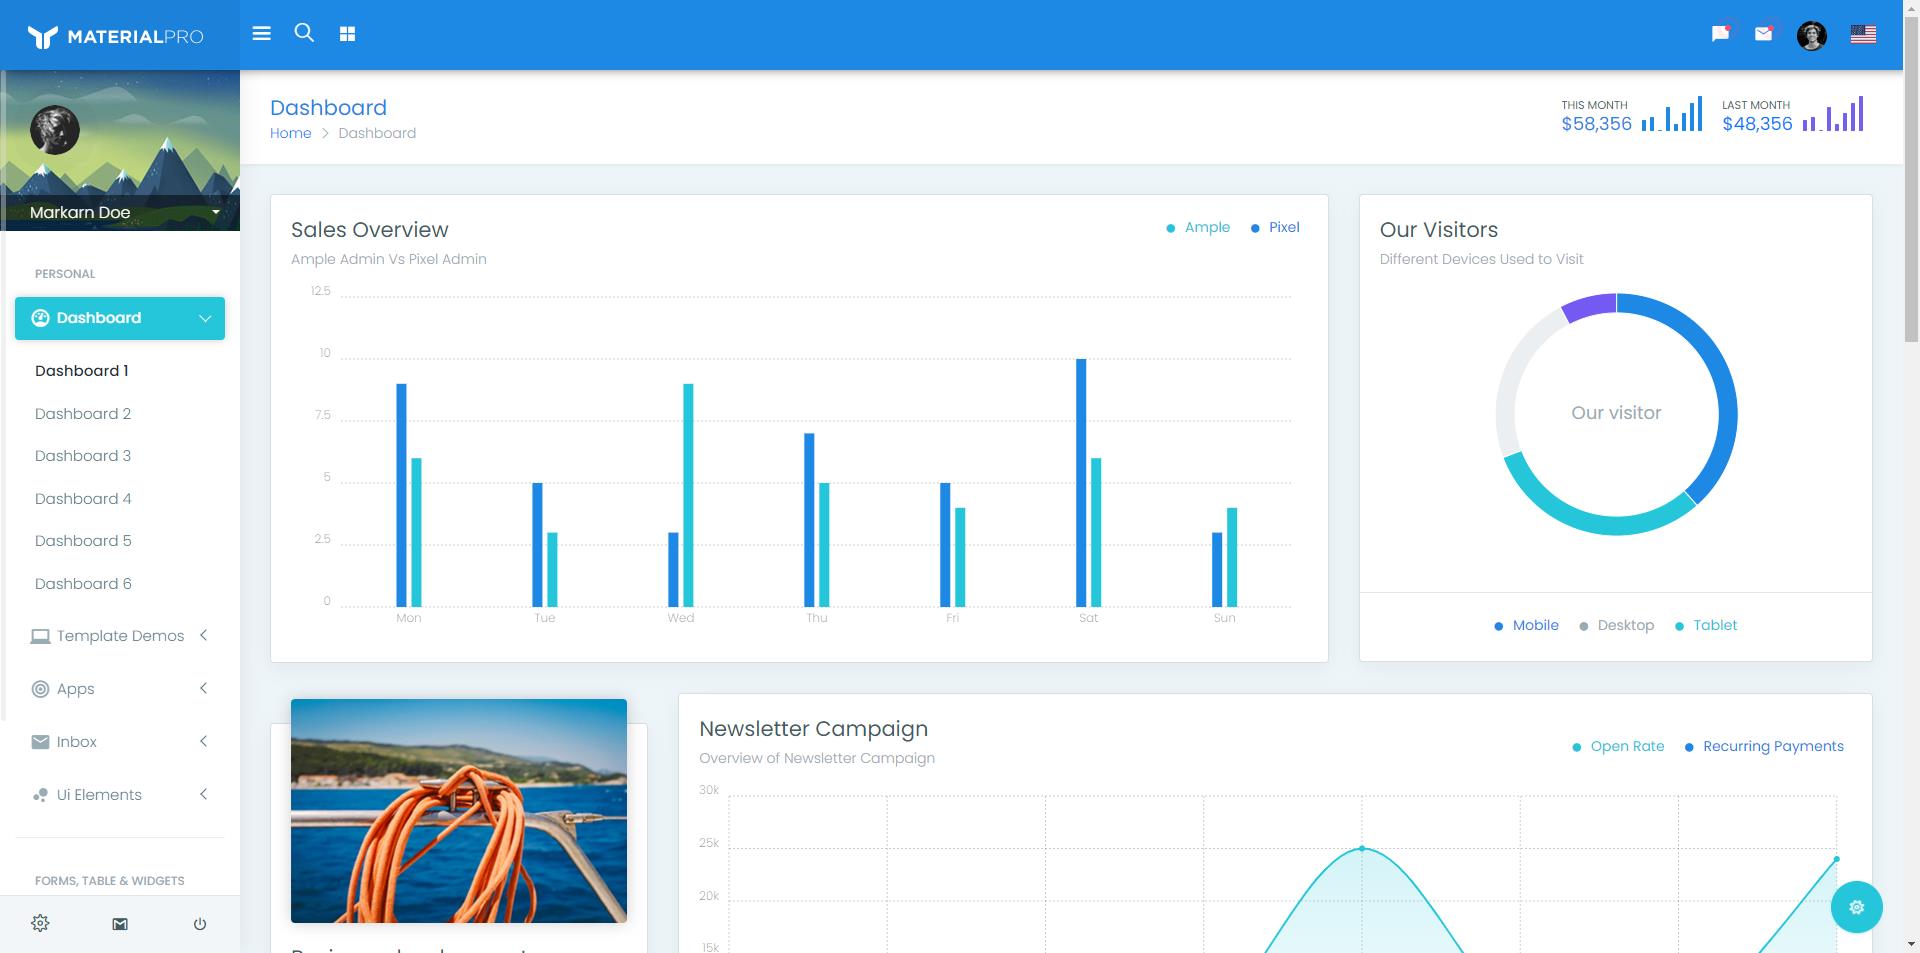Open settings gear at sidebar bottom
The height and width of the screenshot is (953, 1920).
tap(40, 923)
